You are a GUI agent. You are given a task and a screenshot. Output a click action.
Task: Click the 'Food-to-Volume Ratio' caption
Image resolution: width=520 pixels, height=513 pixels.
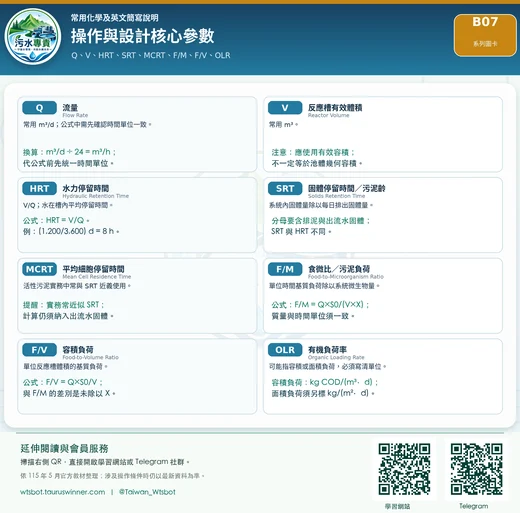[91, 357]
